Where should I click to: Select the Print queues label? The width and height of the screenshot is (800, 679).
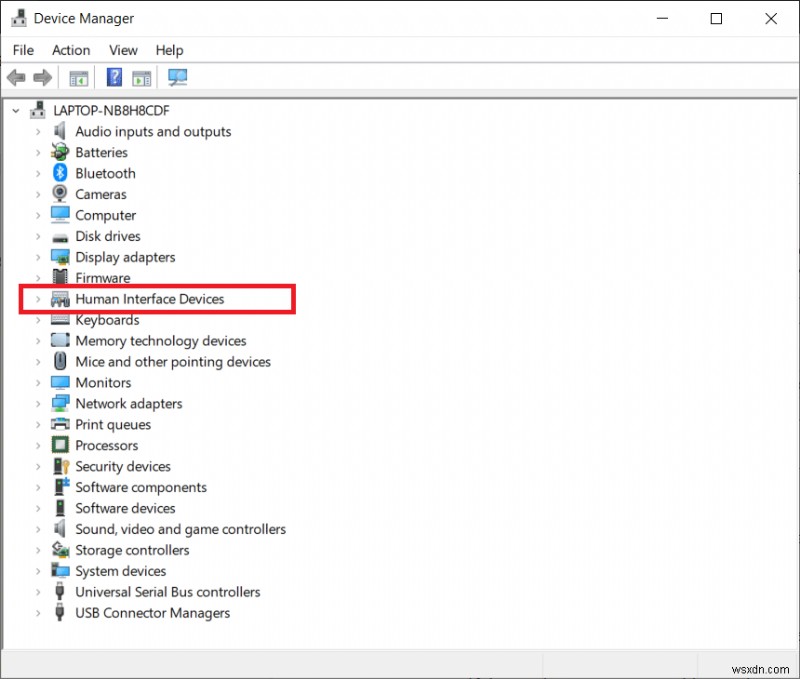click(x=113, y=424)
